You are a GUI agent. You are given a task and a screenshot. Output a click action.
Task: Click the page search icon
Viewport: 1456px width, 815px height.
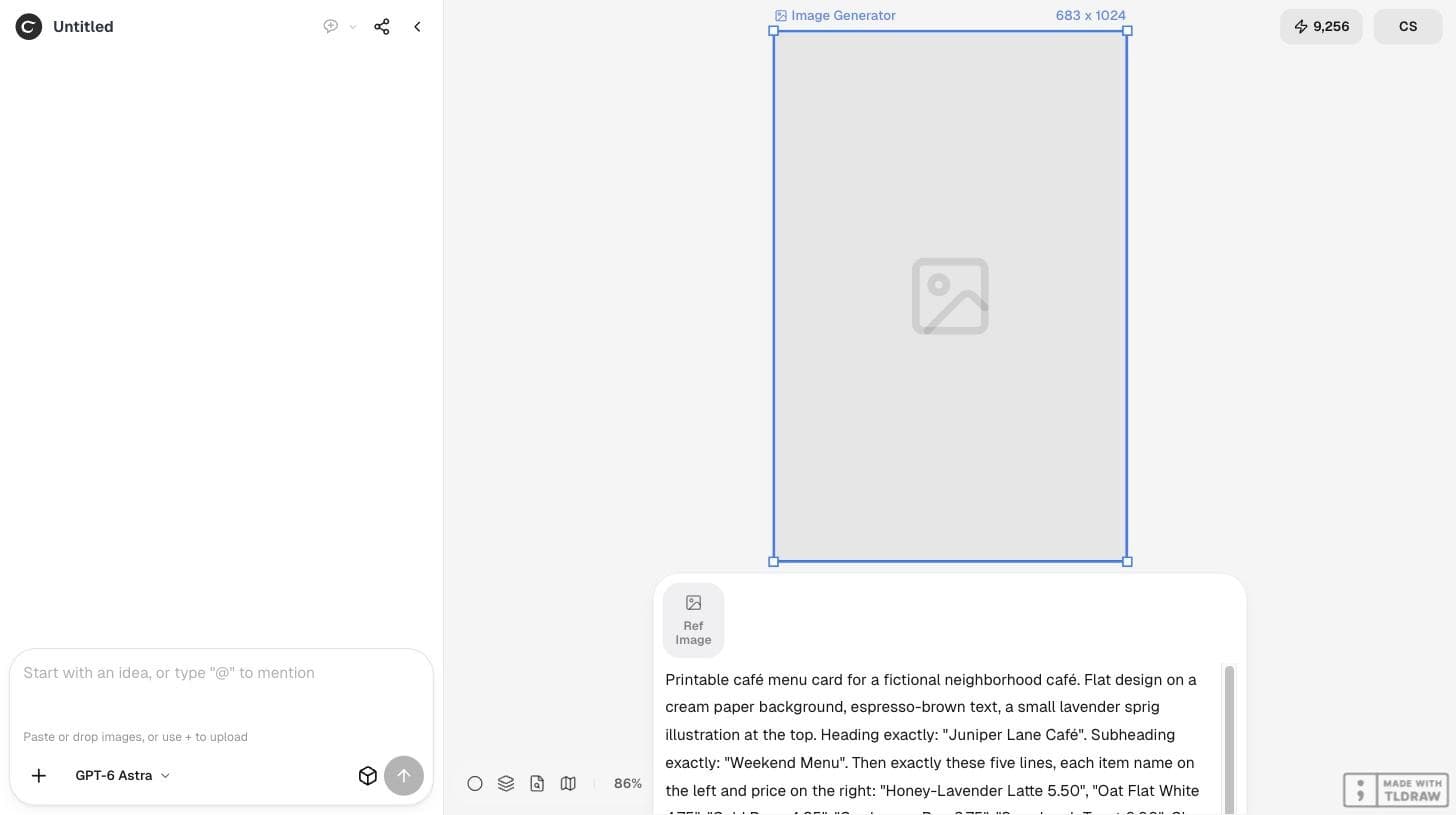click(x=537, y=784)
